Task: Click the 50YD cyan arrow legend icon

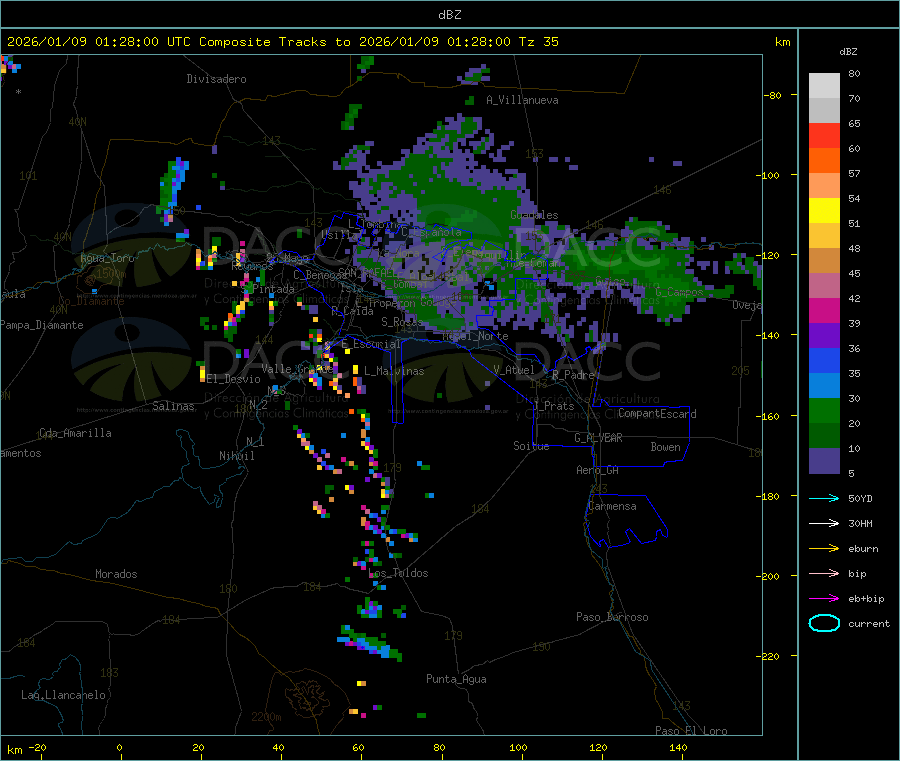Action: point(824,498)
